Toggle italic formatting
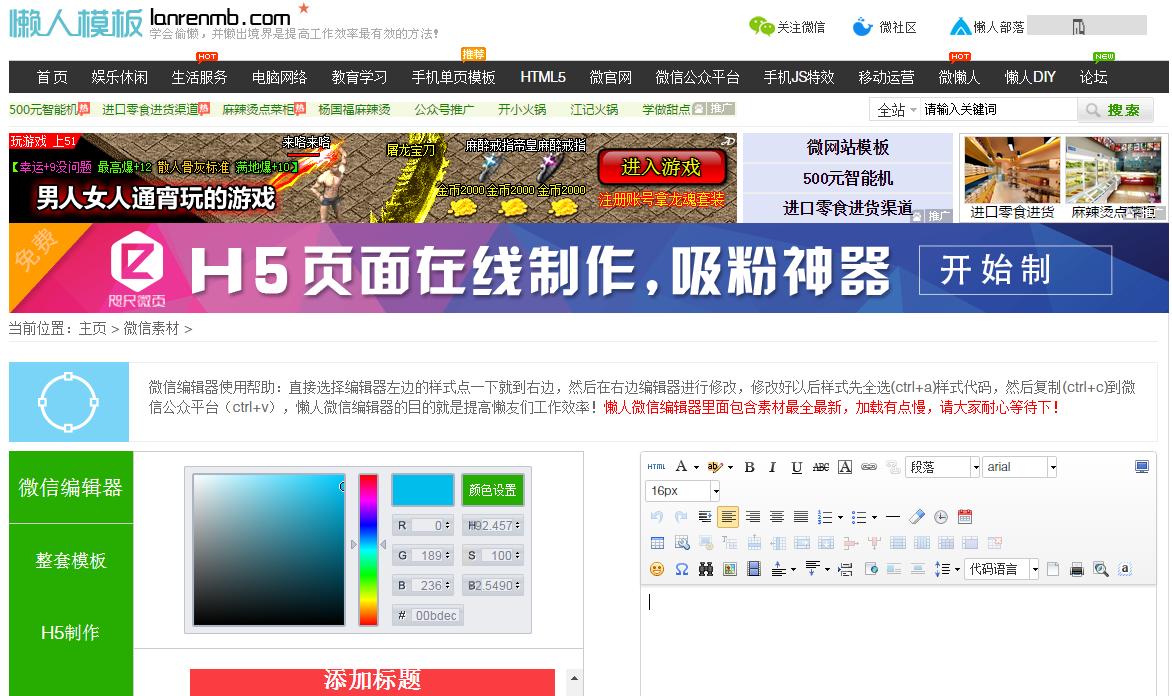This screenshot has width=1172, height=696. pyautogui.click(x=772, y=467)
